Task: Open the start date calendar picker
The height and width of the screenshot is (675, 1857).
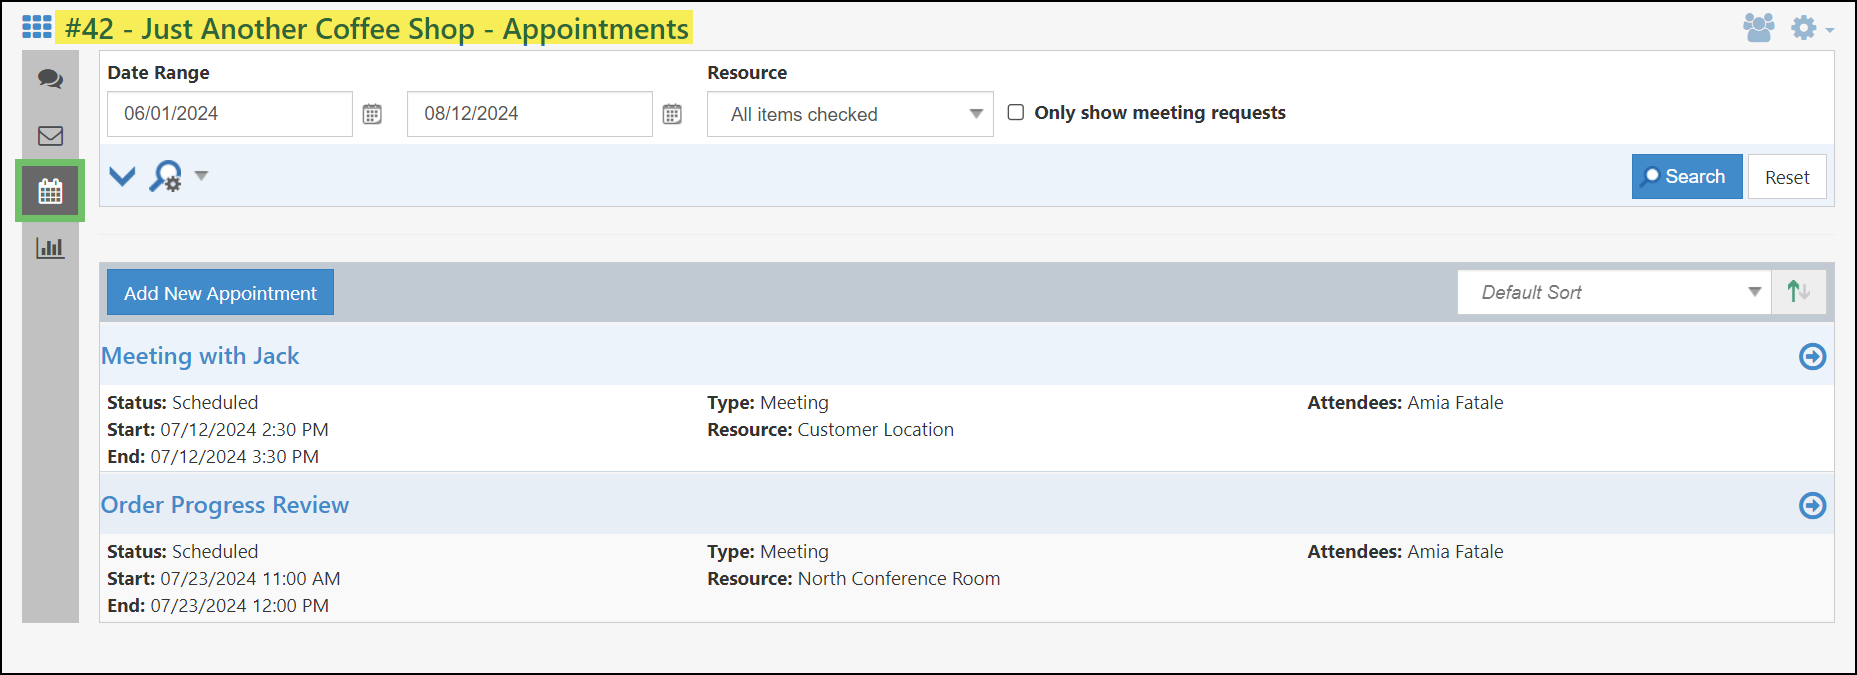Action: pos(372,114)
